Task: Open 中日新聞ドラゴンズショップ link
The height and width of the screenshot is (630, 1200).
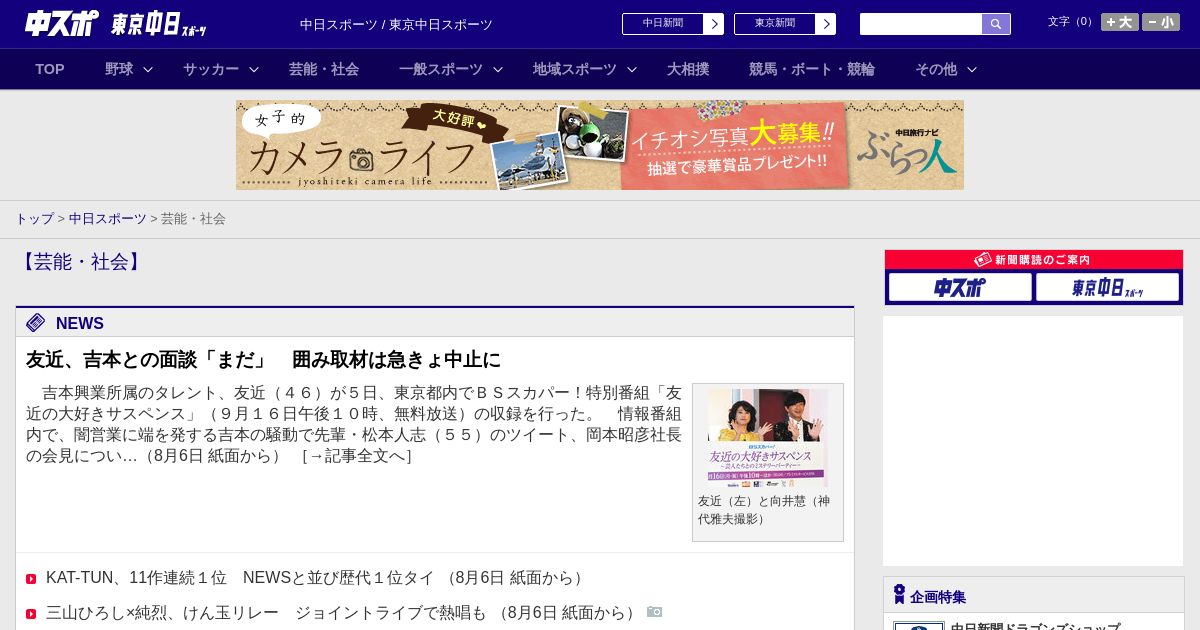Action: [1035, 626]
